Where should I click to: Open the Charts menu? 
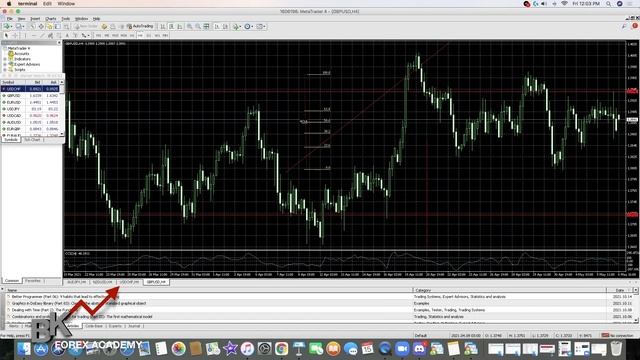pos(51,19)
